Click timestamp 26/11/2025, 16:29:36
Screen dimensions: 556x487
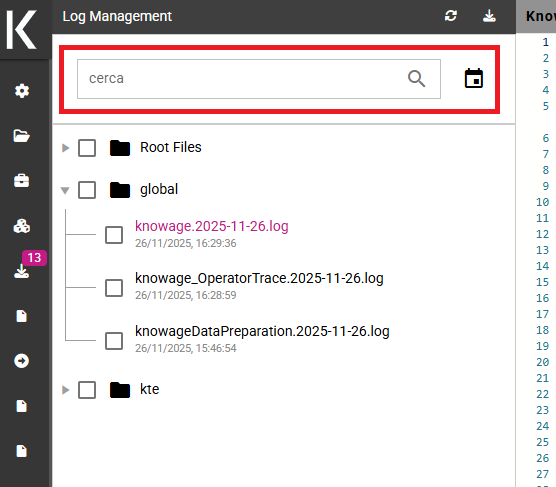coord(185,243)
